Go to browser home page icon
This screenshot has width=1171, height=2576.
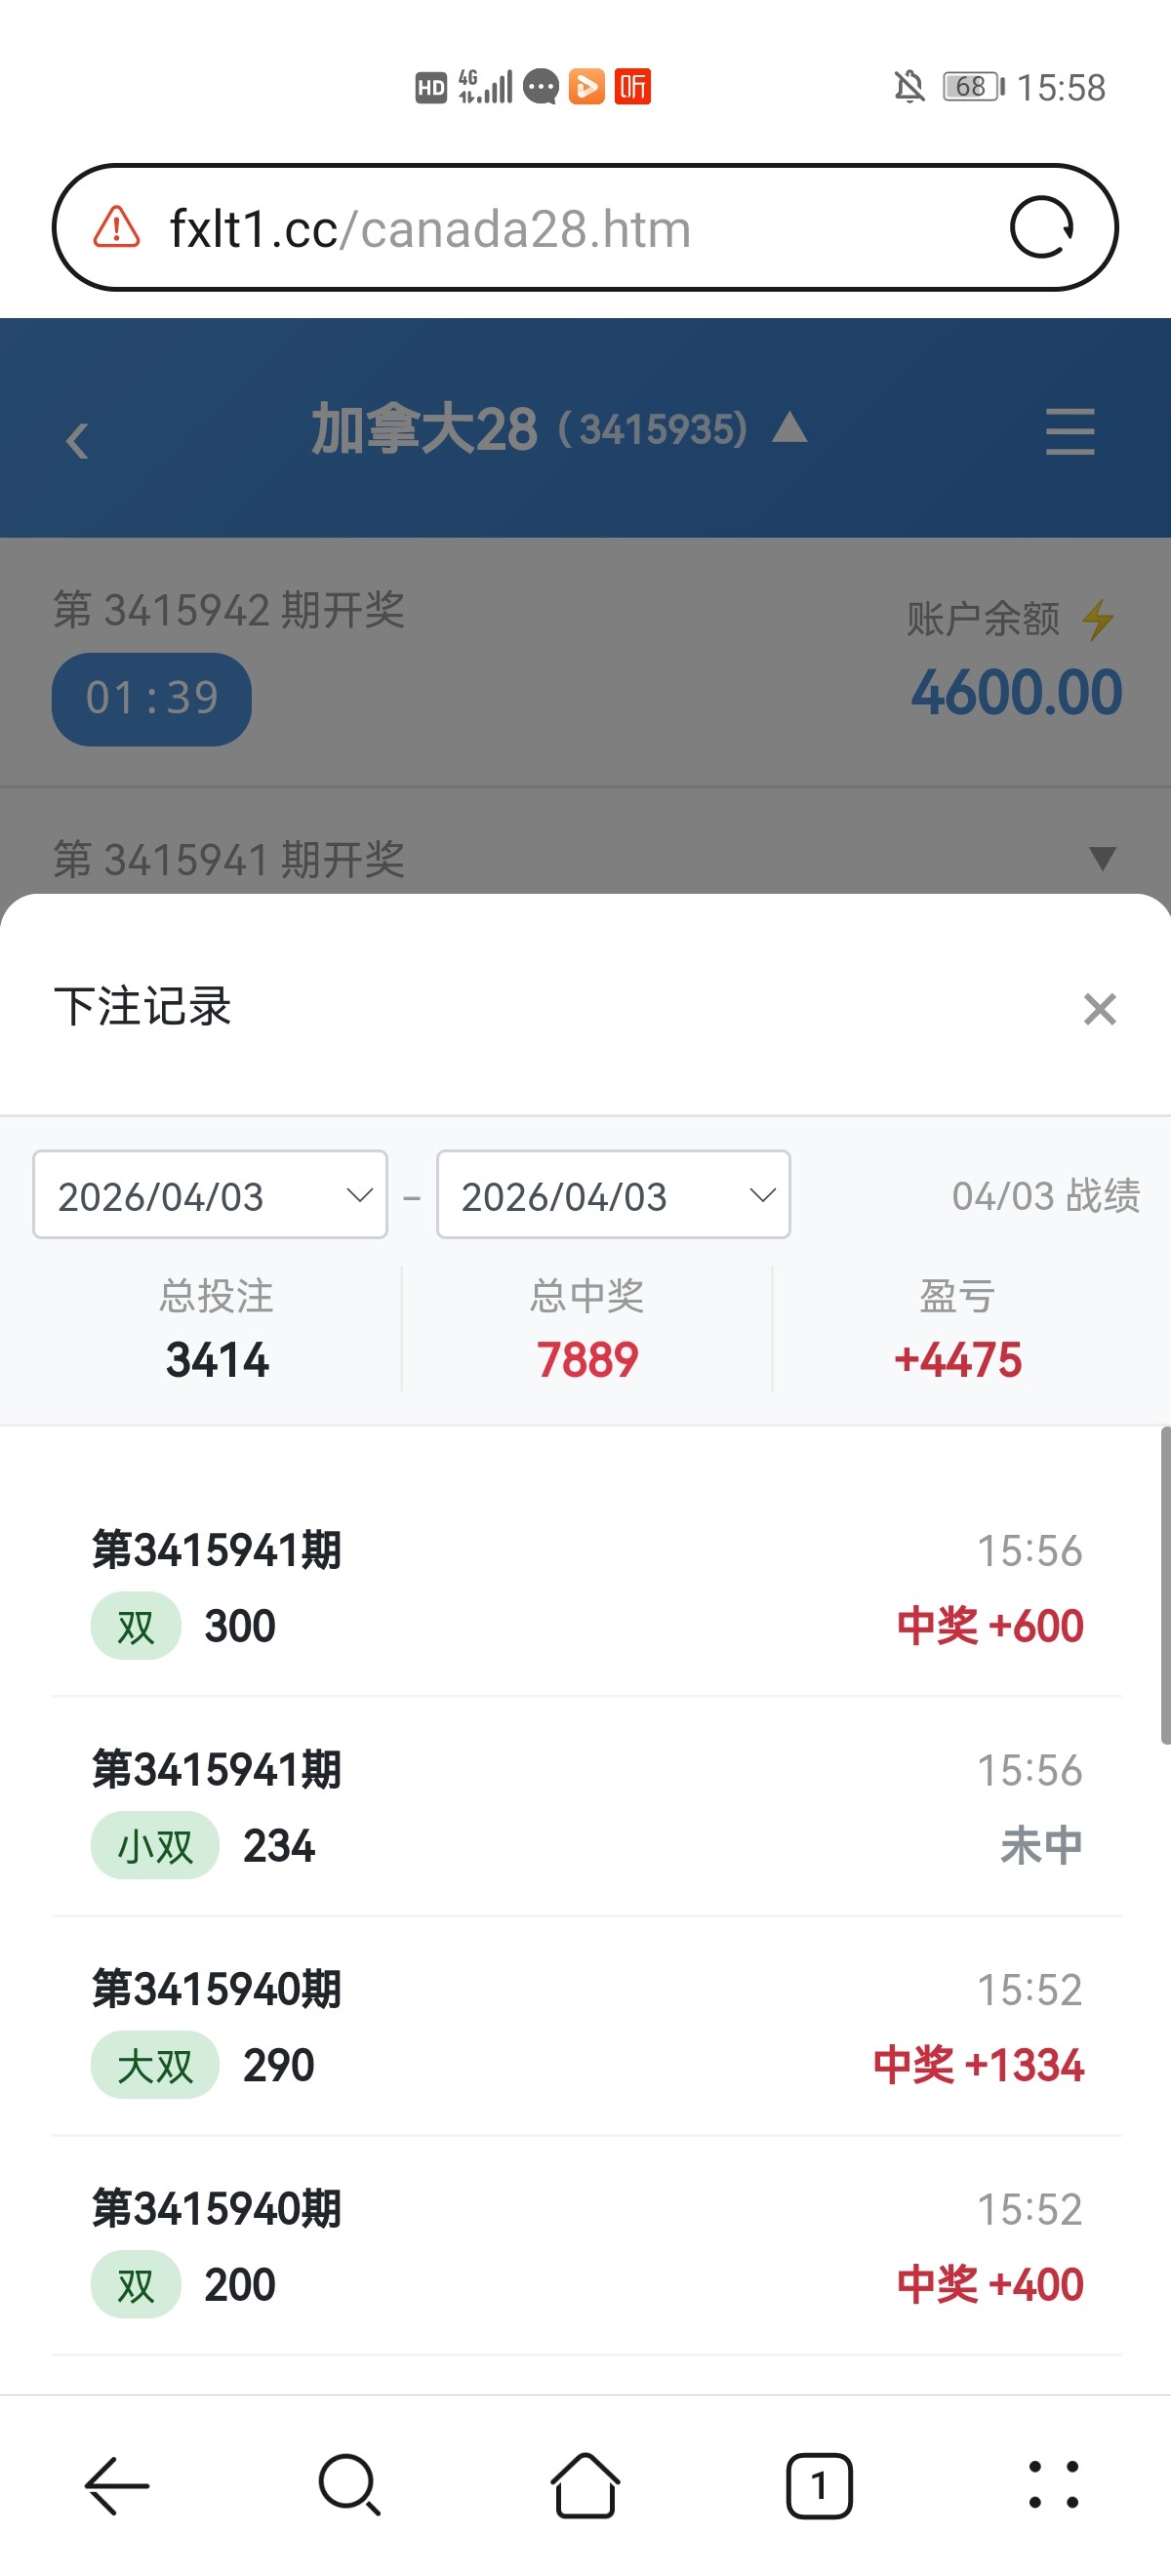[585, 2484]
